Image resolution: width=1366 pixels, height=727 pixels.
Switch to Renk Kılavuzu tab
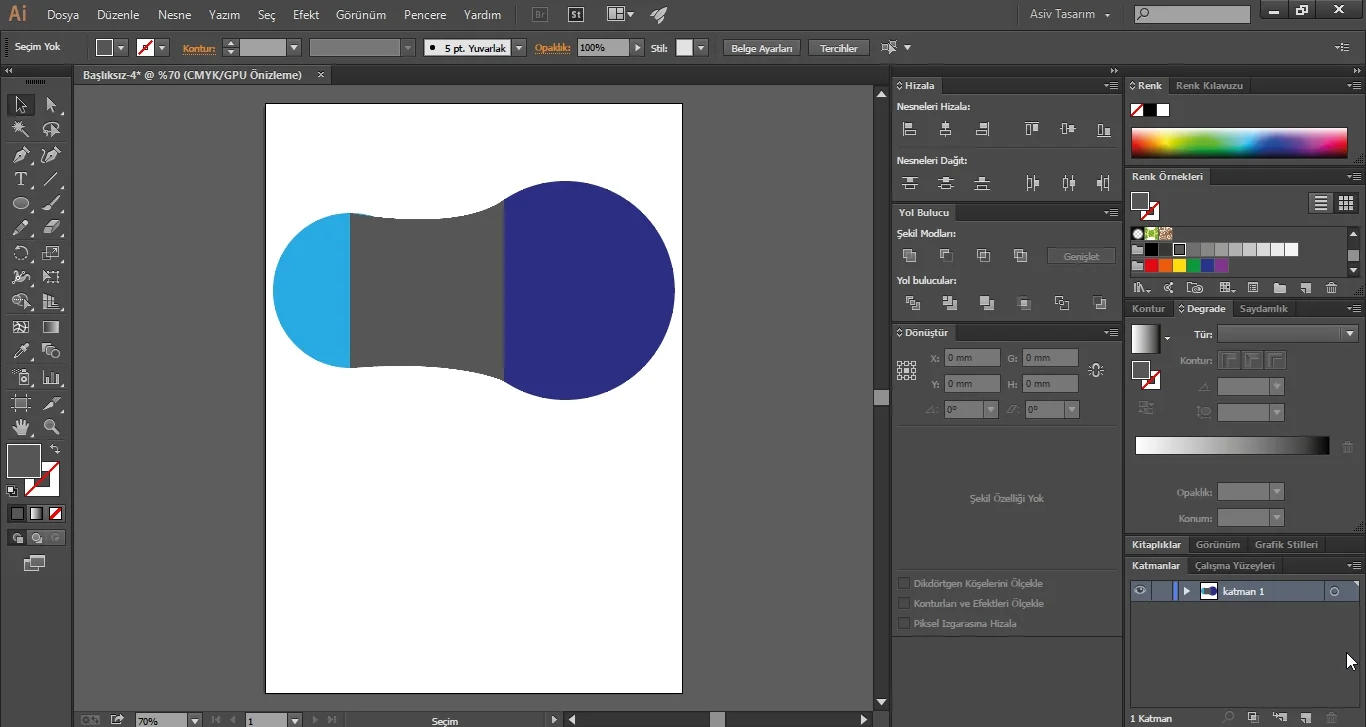[1209, 86]
